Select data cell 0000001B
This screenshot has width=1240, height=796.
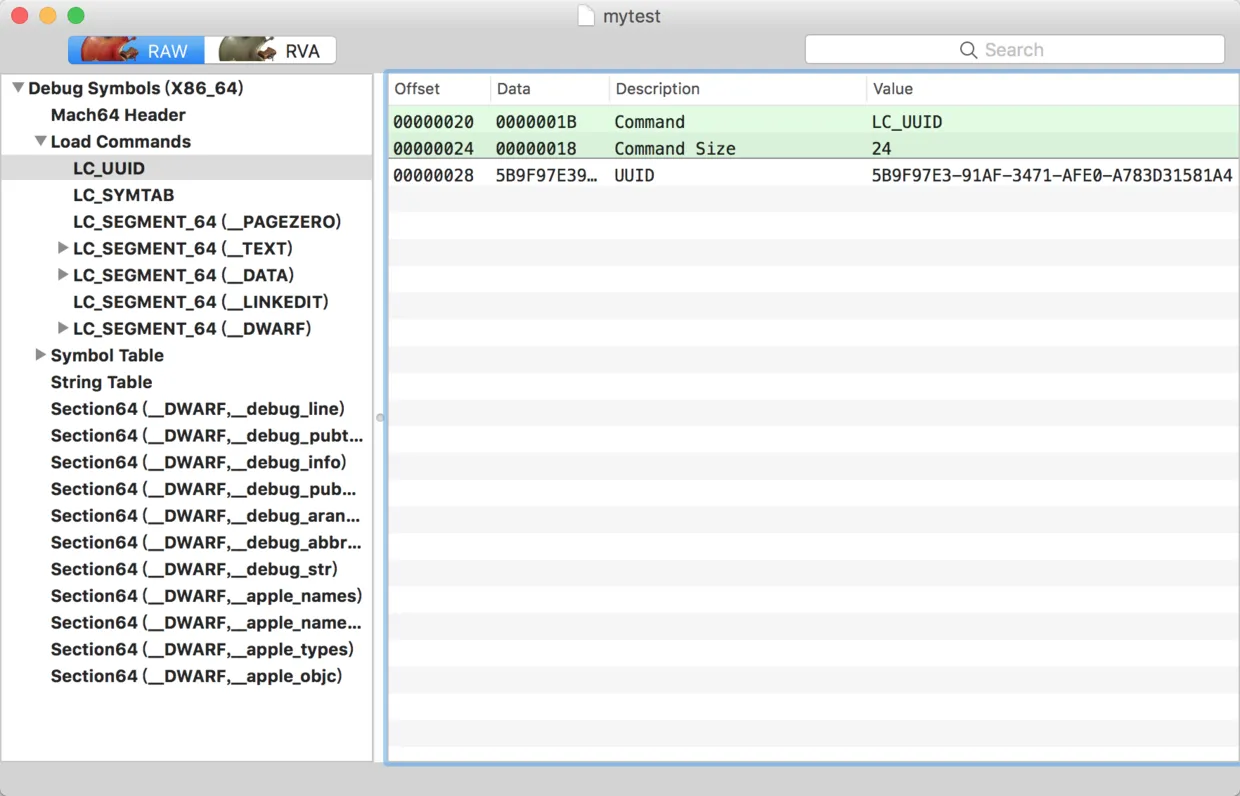point(536,122)
